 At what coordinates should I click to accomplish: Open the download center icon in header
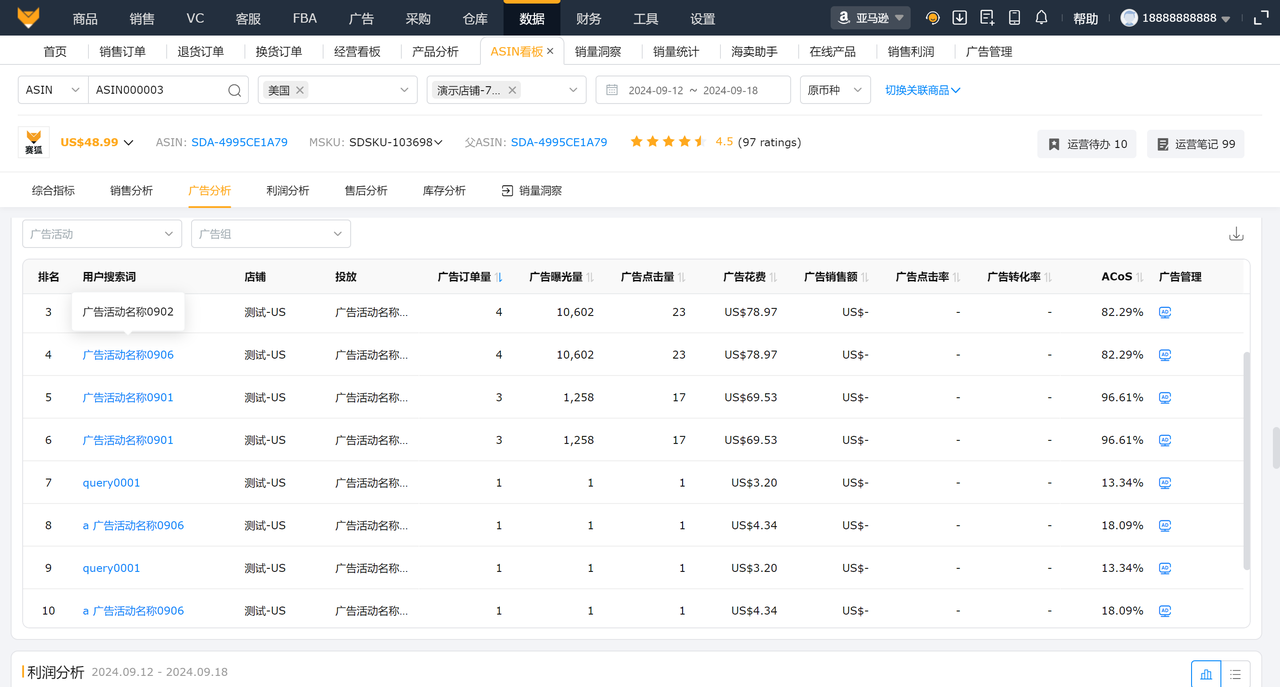(x=960, y=18)
